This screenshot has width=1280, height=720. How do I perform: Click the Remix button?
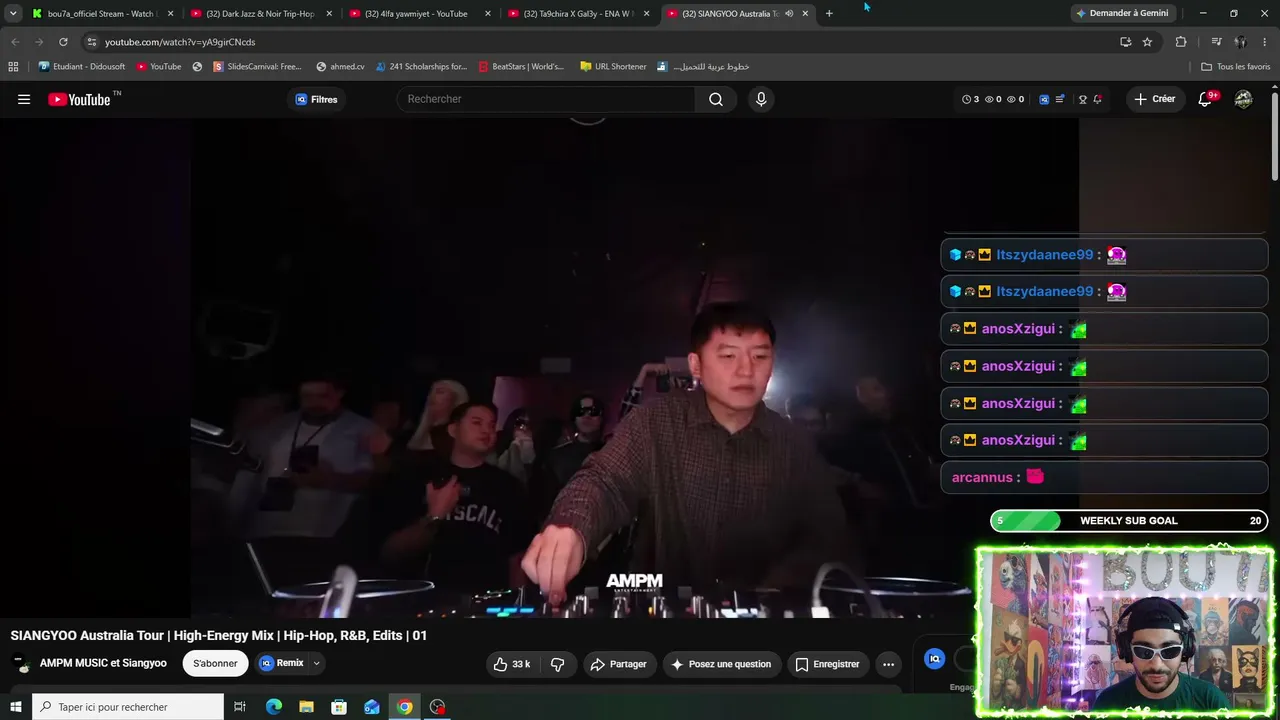pyautogui.click(x=282, y=663)
